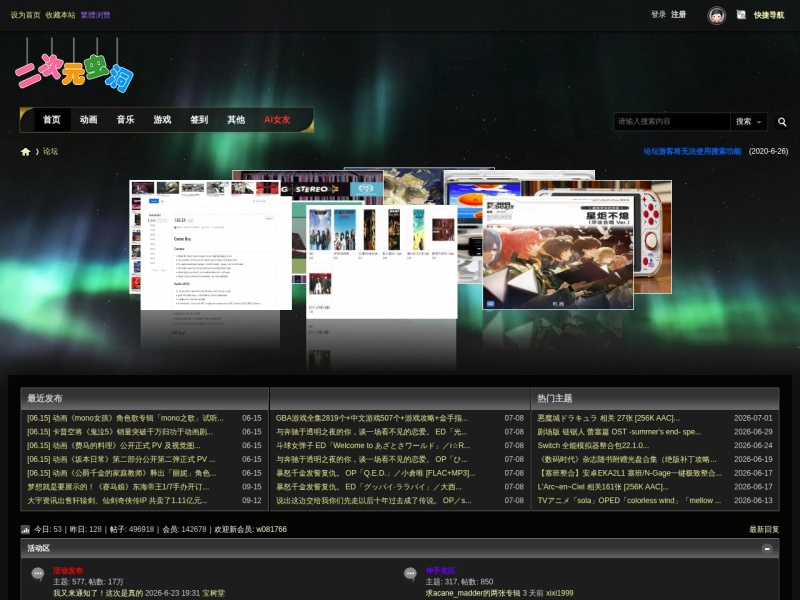Viewport: 800px width, 600px height.
Task: Open hot topic L'Arc~en~Ciel 相关161张
Action: pyautogui.click(x=603, y=487)
